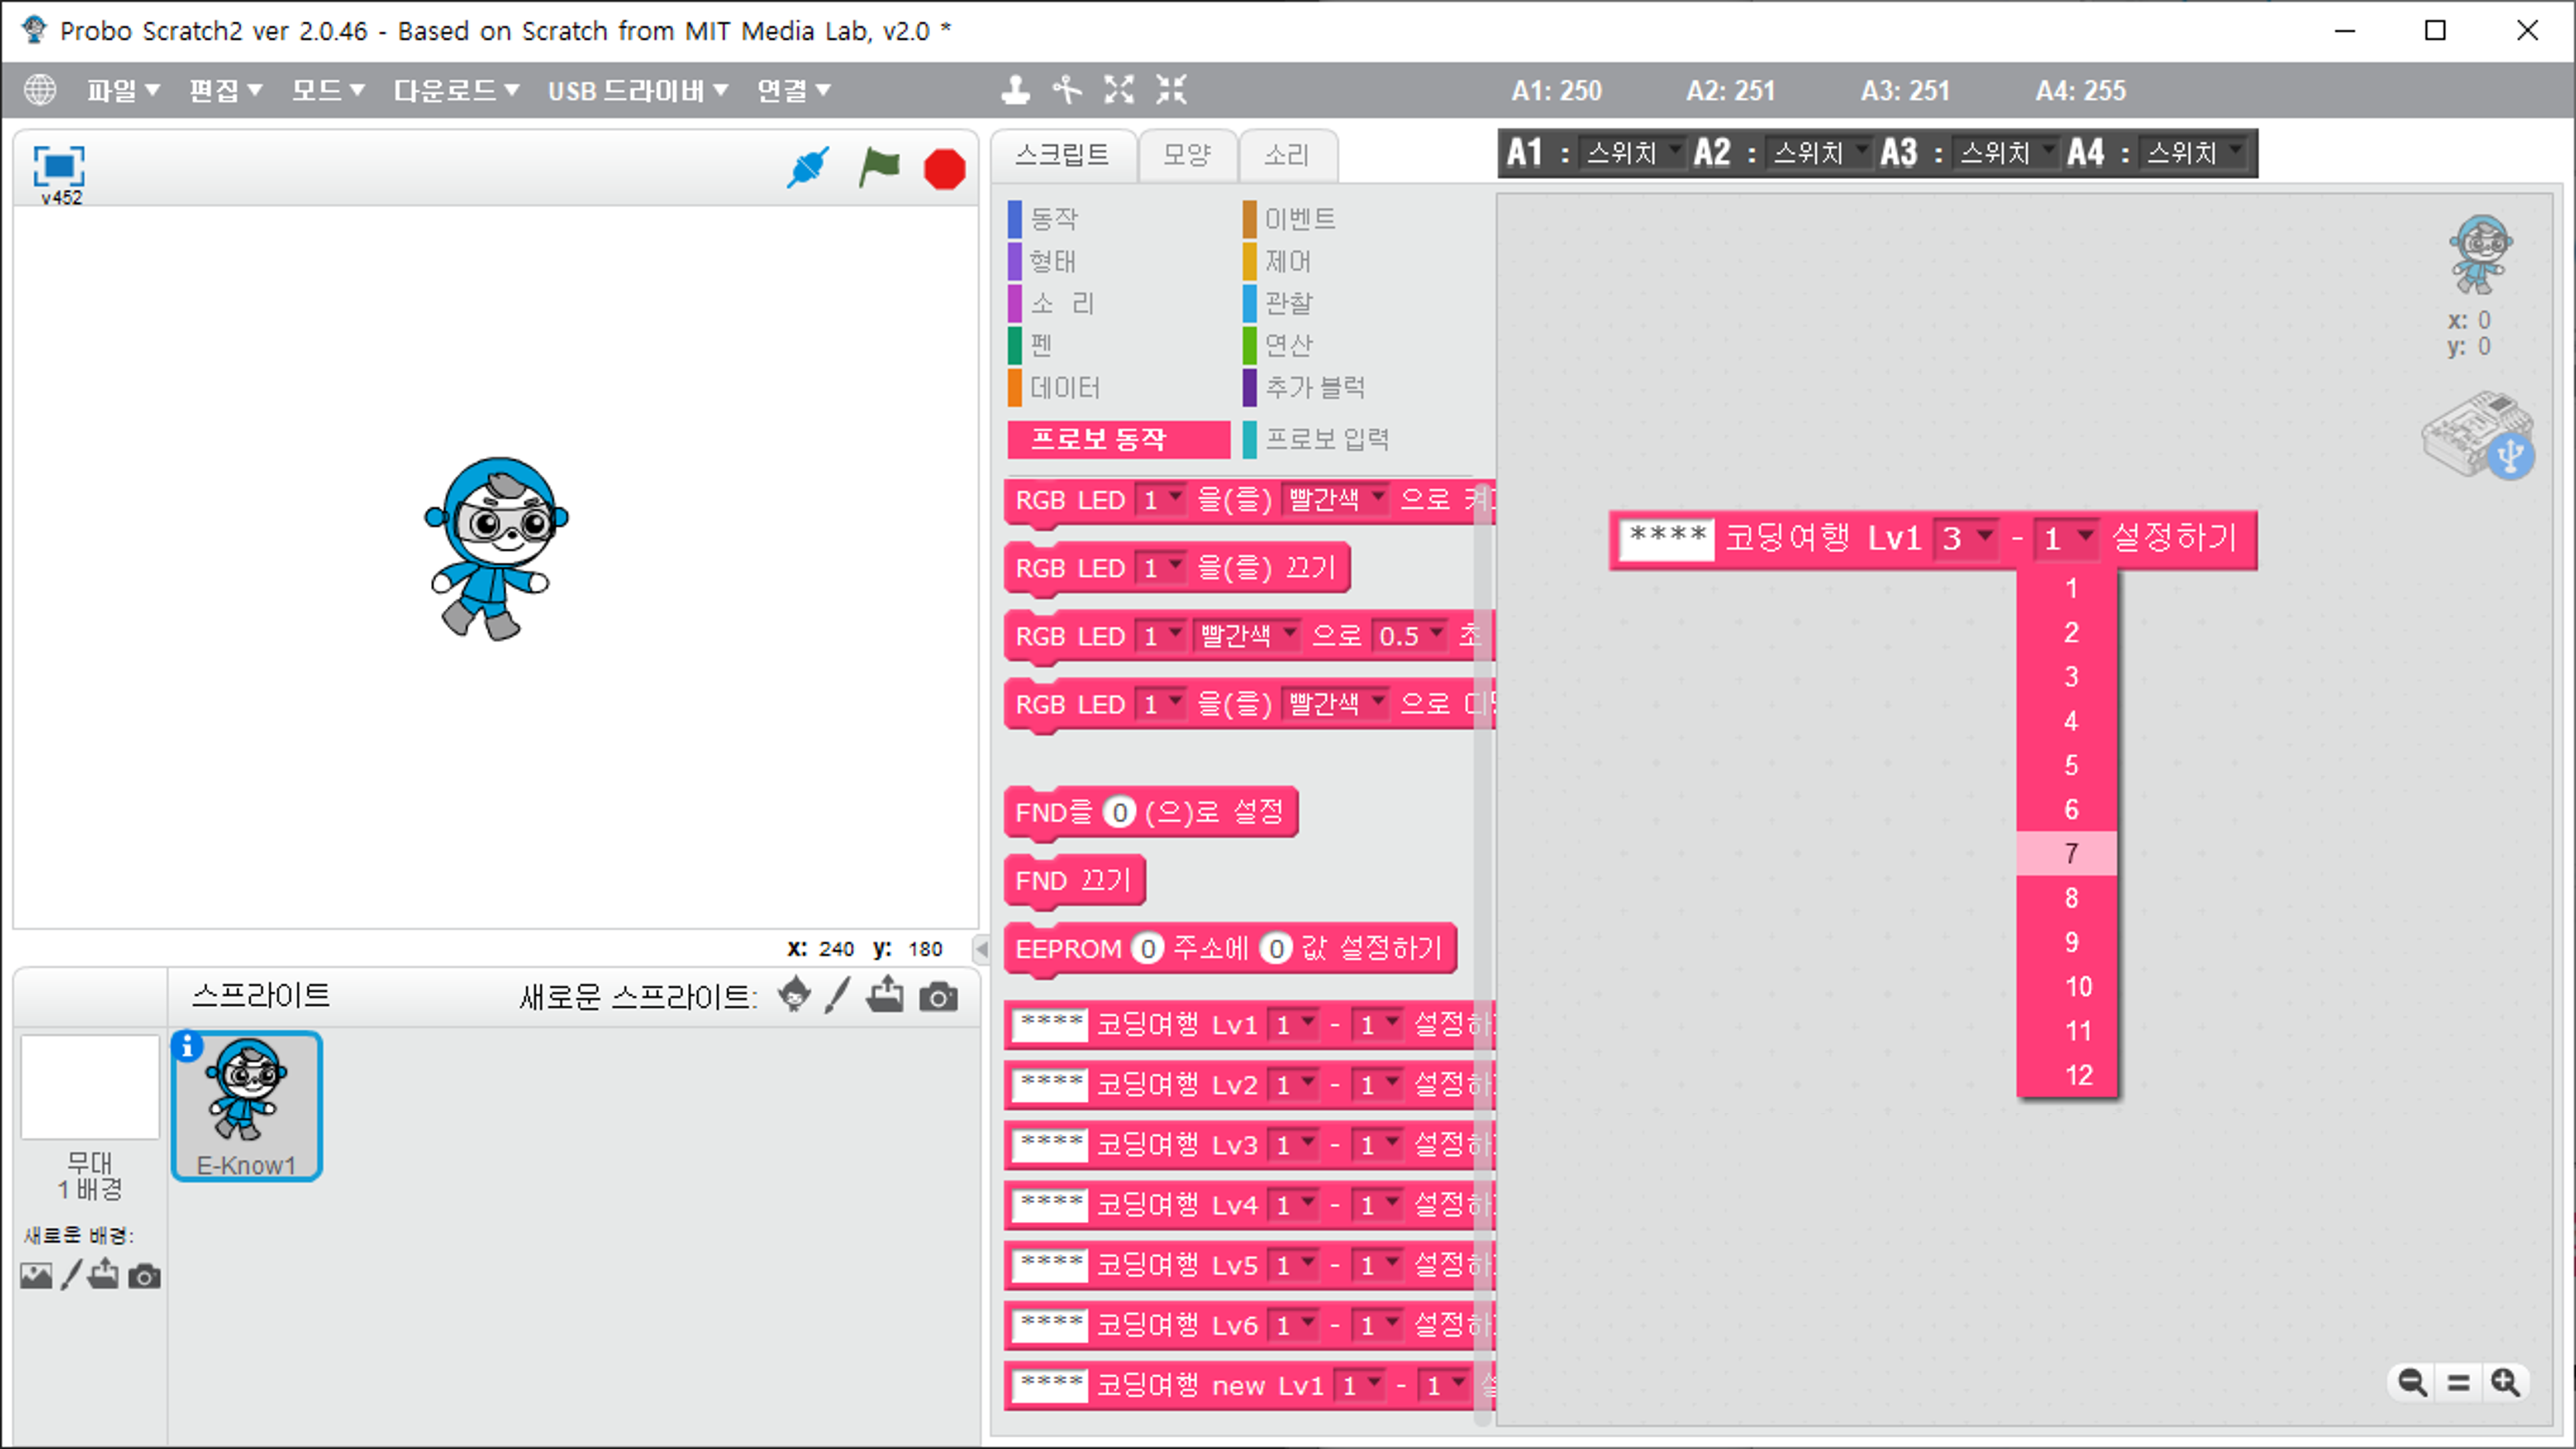Select the 무대 stage backdrop thumbnail
The width and height of the screenshot is (2576, 1449).
pyautogui.click(x=90, y=1087)
